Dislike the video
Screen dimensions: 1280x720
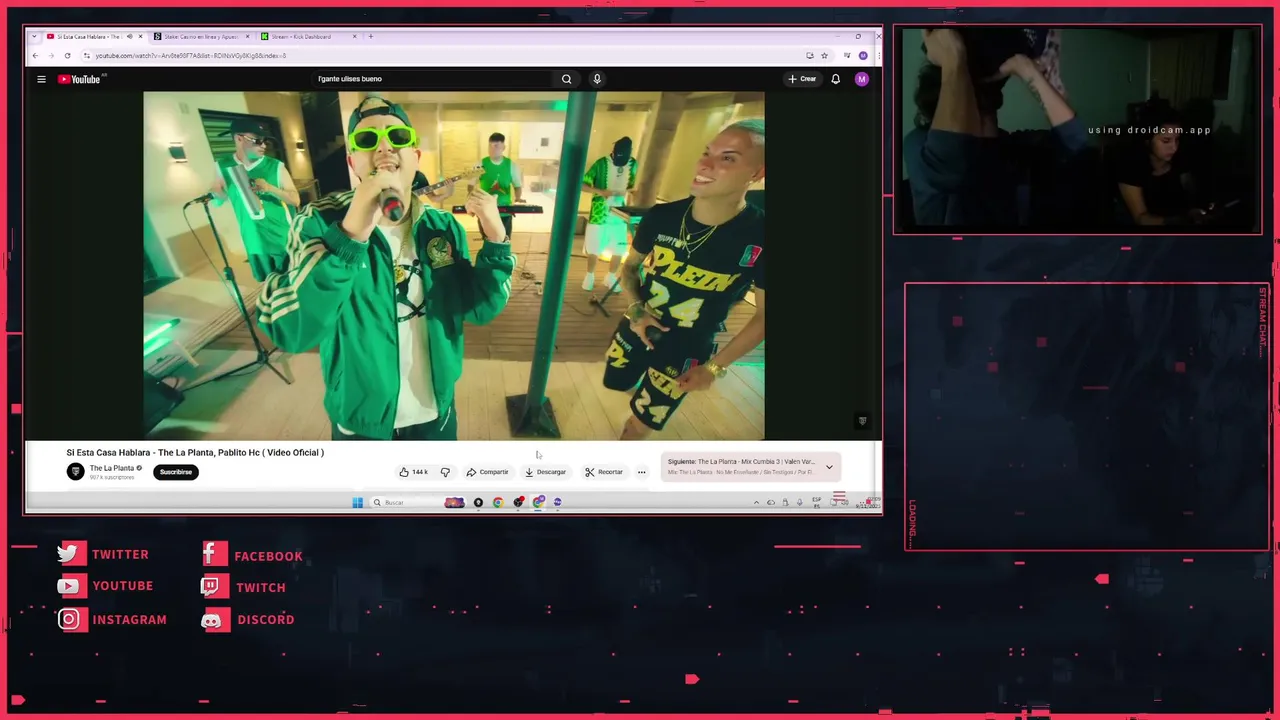[x=445, y=472]
